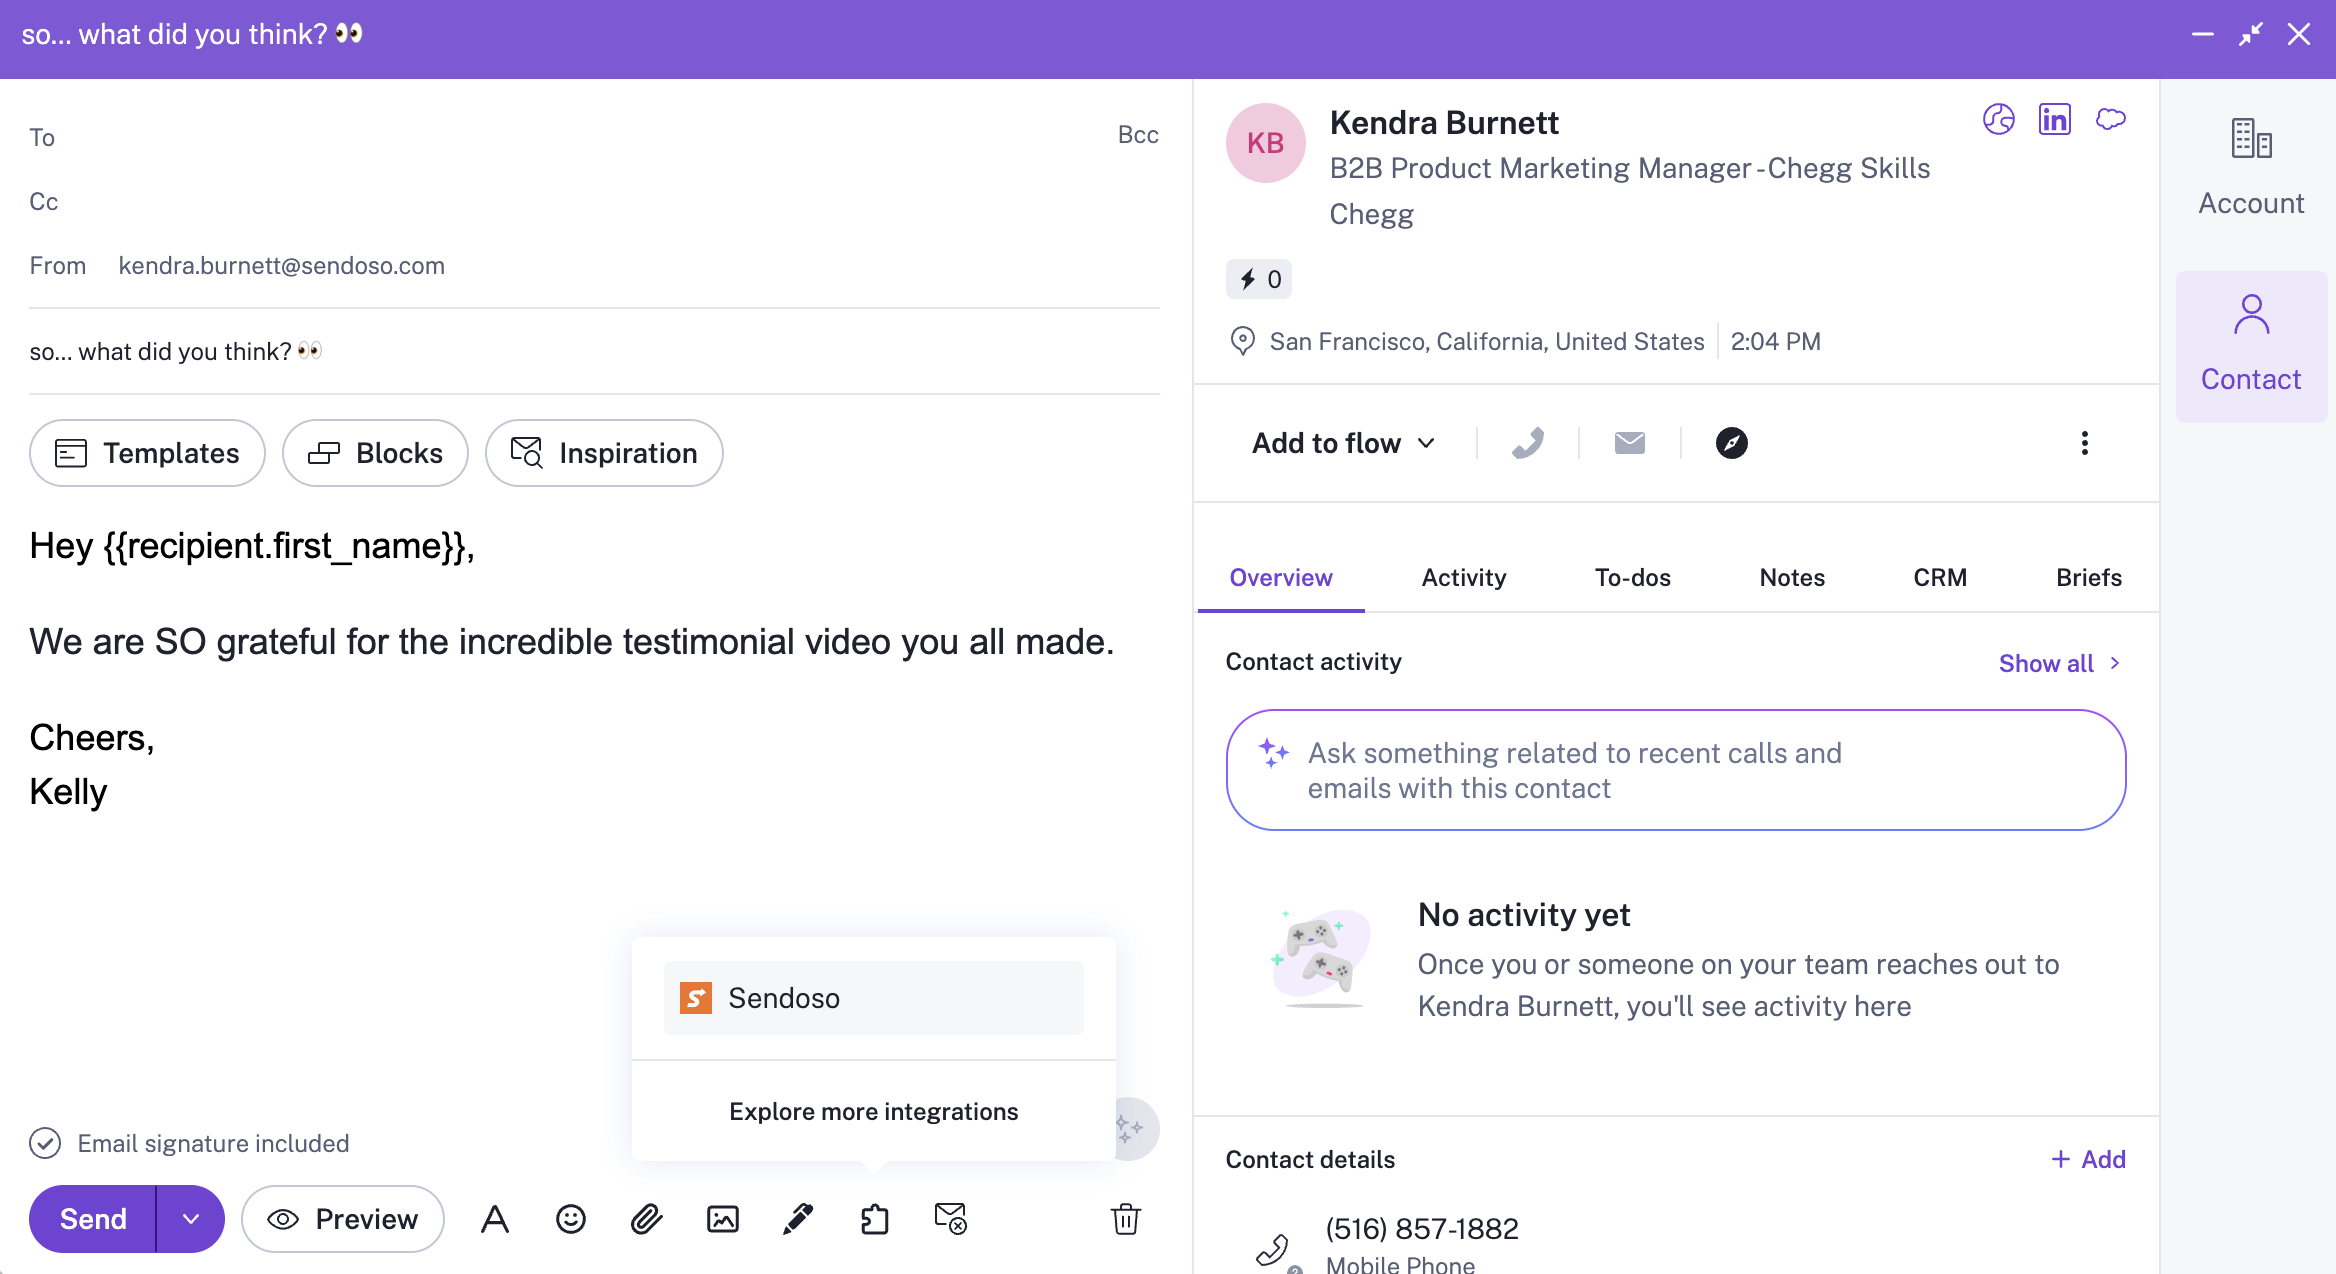Click the integrations puzzle icon
Viewport: 2336px width, 1274px height.
click(874, 1219)
